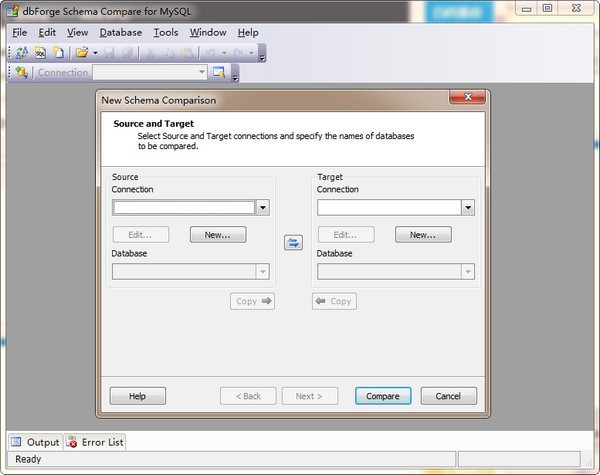The image size is (600, 475).
Task: Click Copy source to target button
Action: coord(253,301)
